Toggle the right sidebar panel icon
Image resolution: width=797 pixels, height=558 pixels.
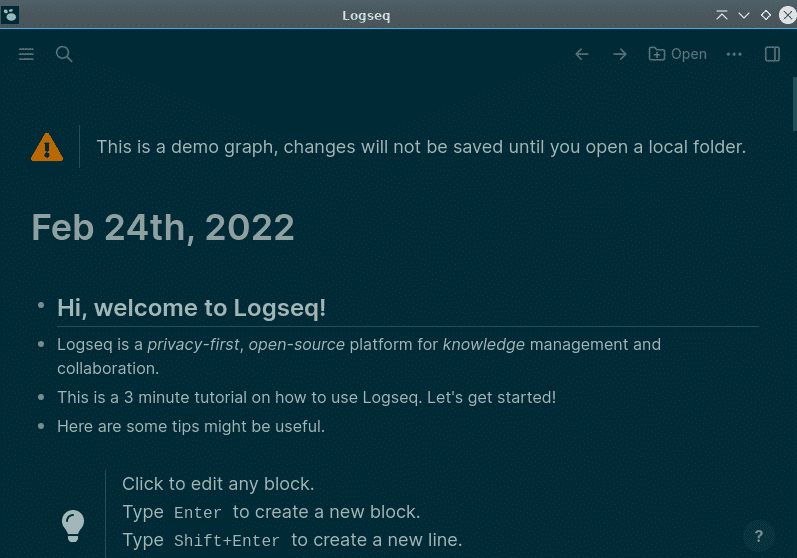point(772,54)
